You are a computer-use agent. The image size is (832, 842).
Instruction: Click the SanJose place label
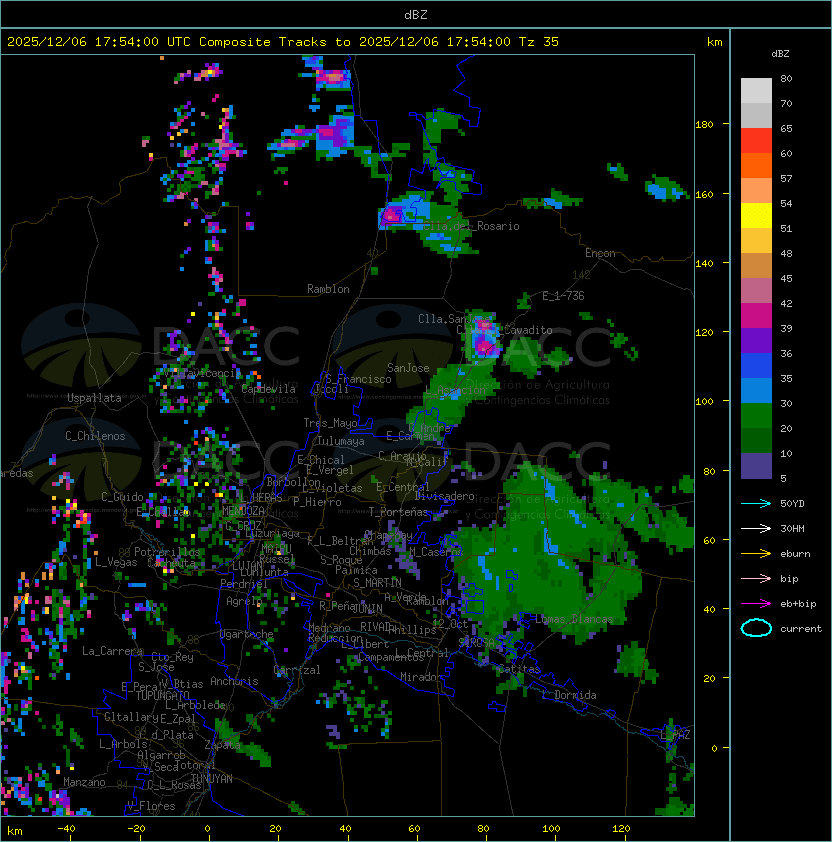pyautogui.click(x=408, y=368)
